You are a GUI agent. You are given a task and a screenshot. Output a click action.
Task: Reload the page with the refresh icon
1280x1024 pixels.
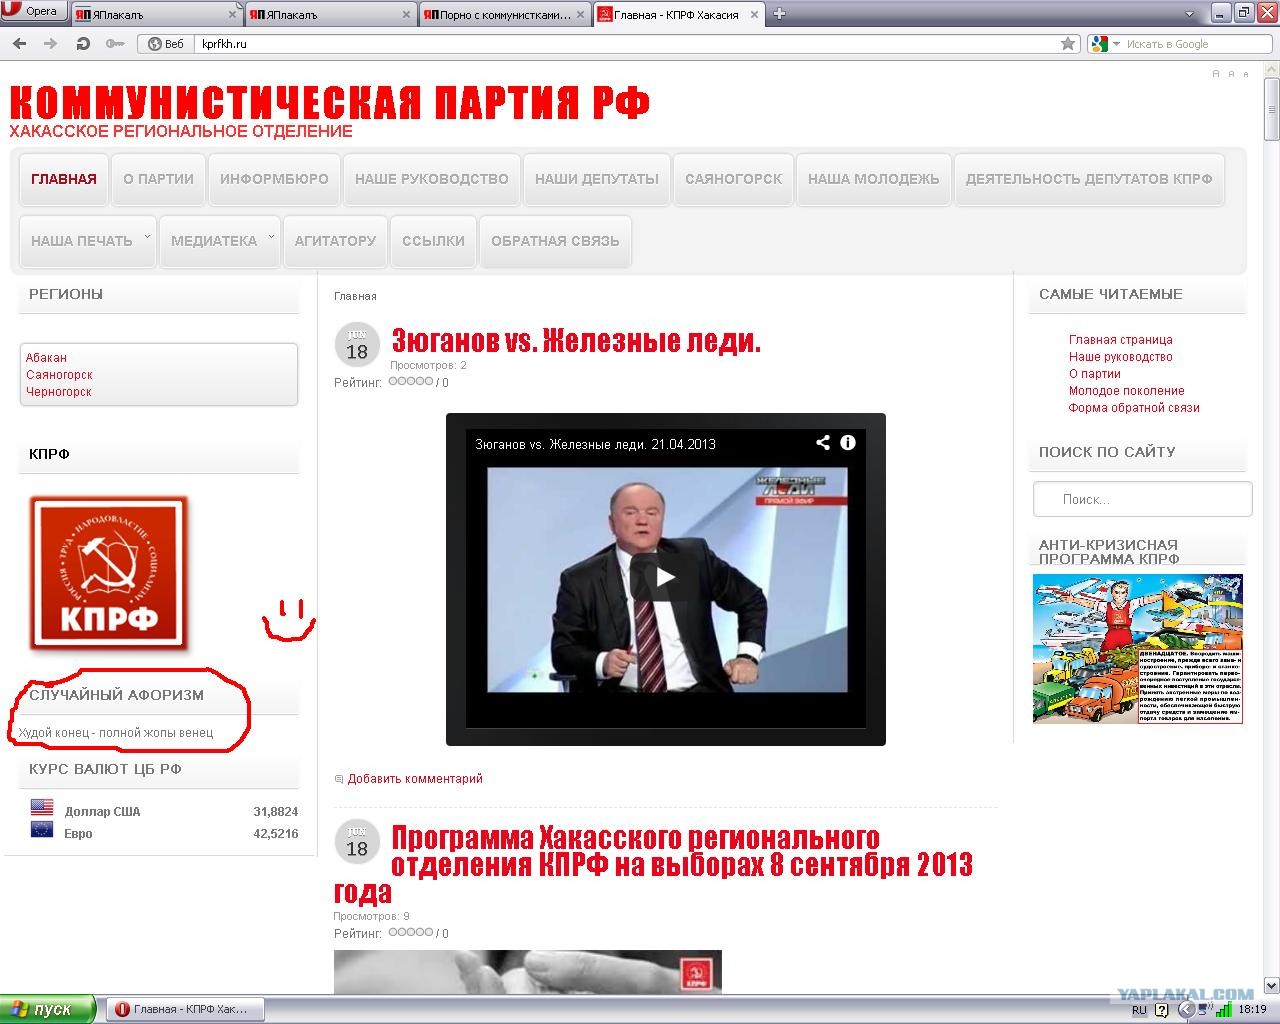[x=83, y=44]
